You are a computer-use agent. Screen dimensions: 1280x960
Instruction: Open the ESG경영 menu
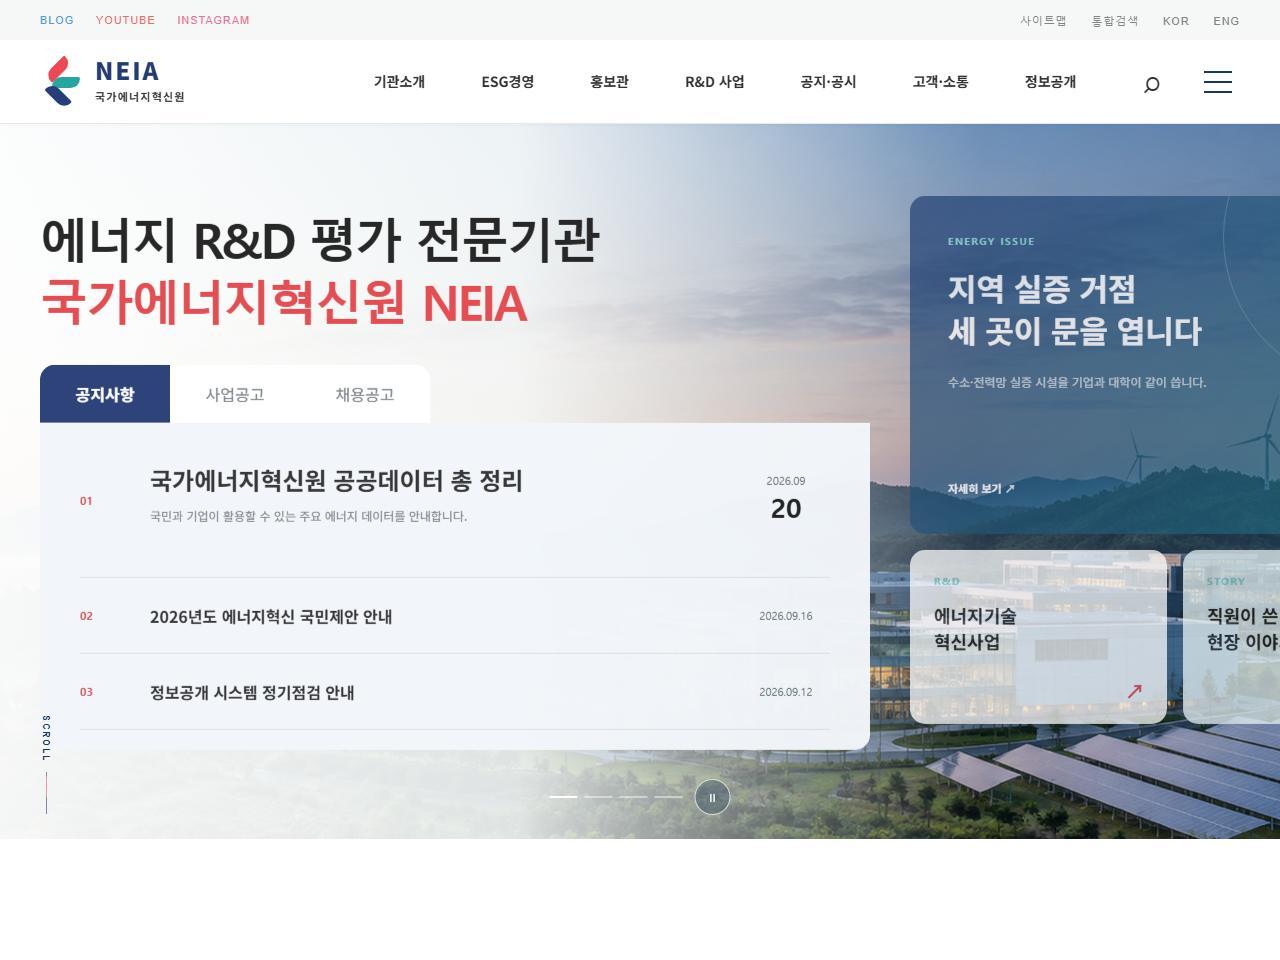(507, 82)
